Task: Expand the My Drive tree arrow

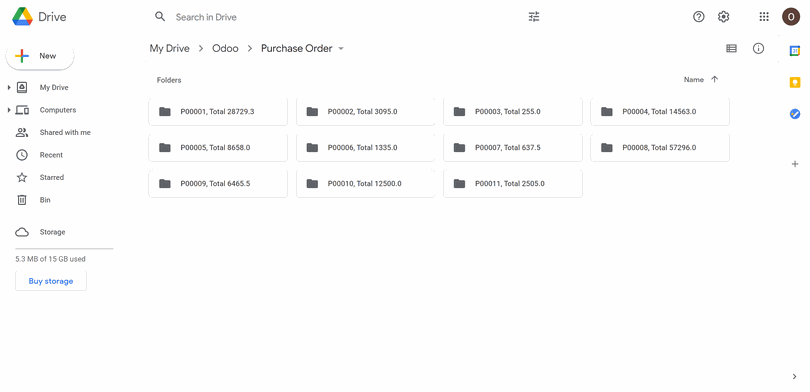Action: [9, 88]
